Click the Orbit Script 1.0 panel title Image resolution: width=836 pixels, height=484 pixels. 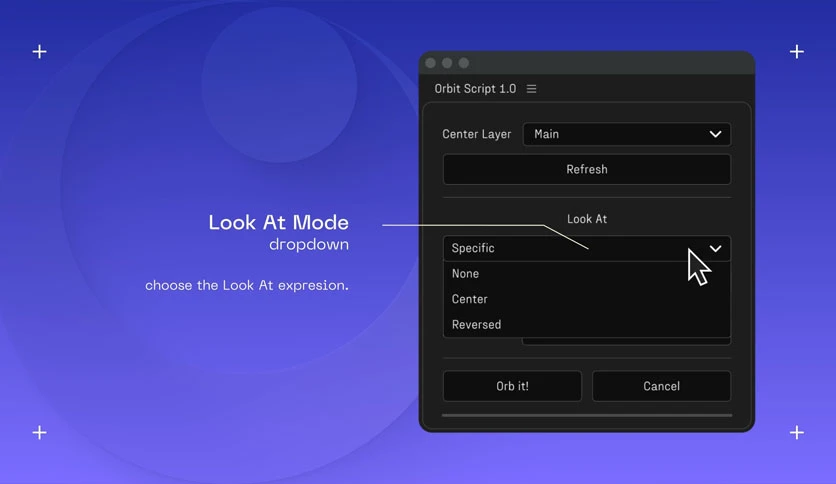[475, 88]
